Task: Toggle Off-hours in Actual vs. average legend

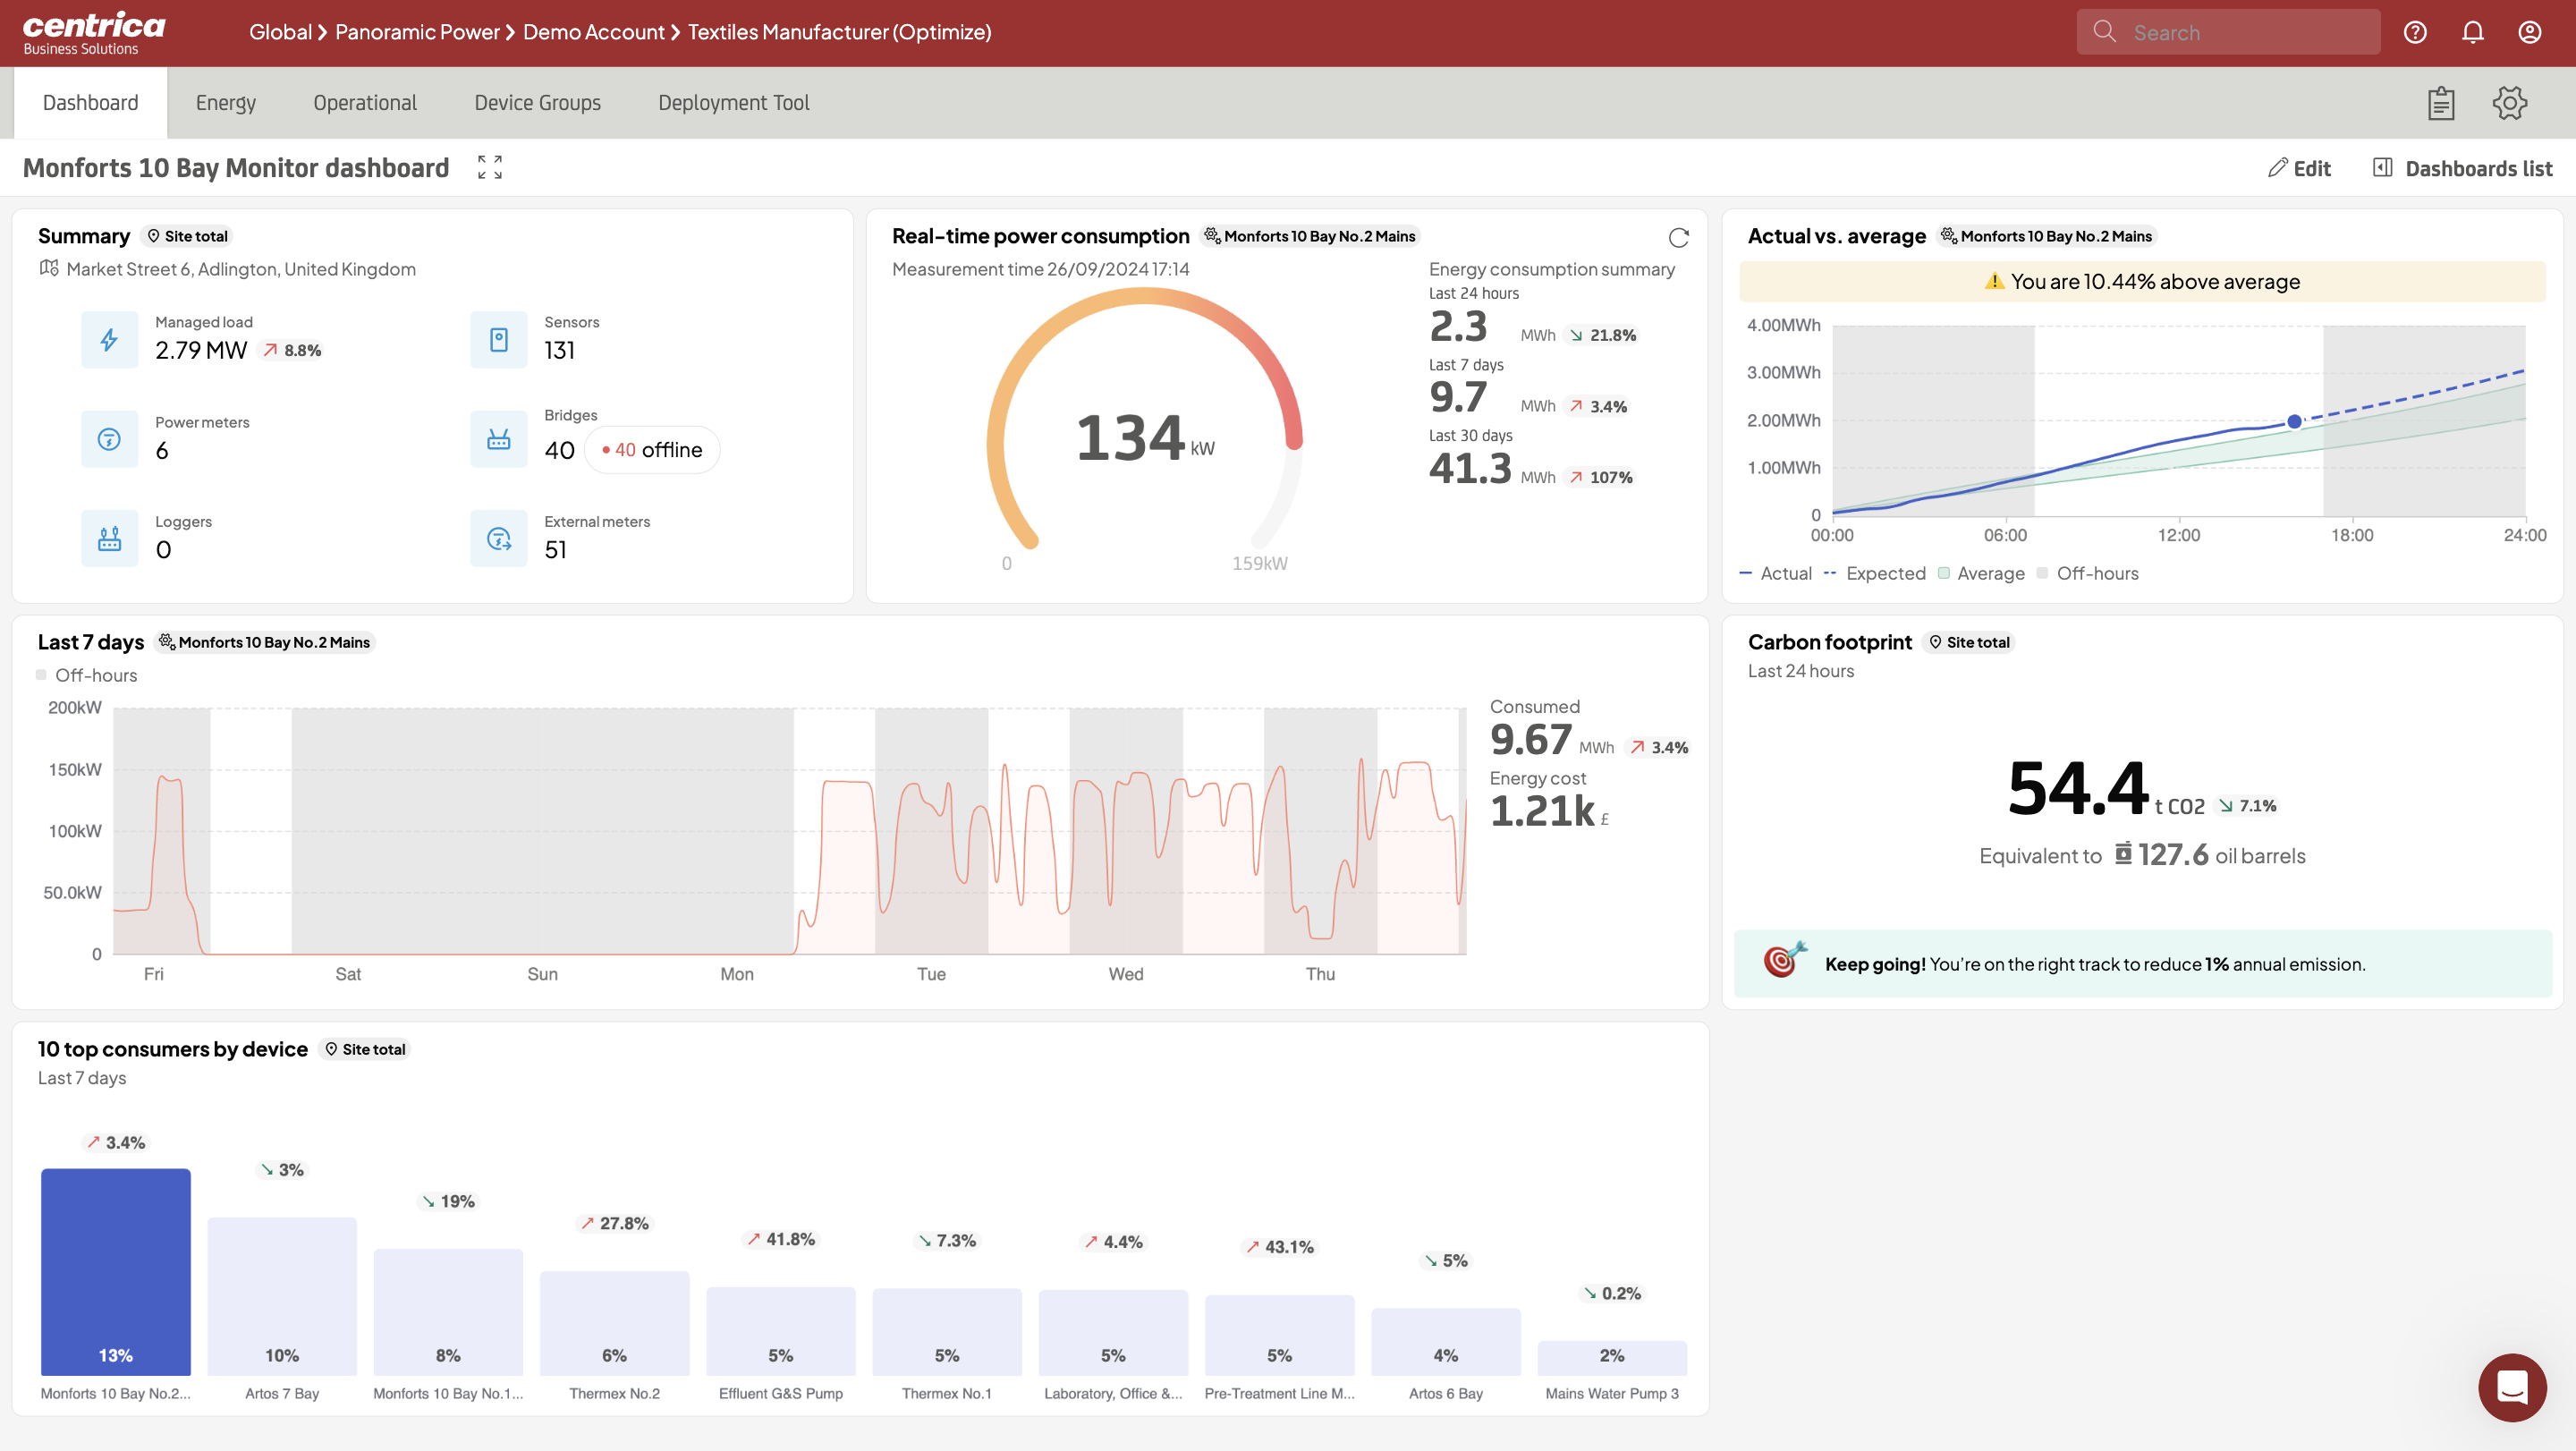Action: (x=2088, y=573)
